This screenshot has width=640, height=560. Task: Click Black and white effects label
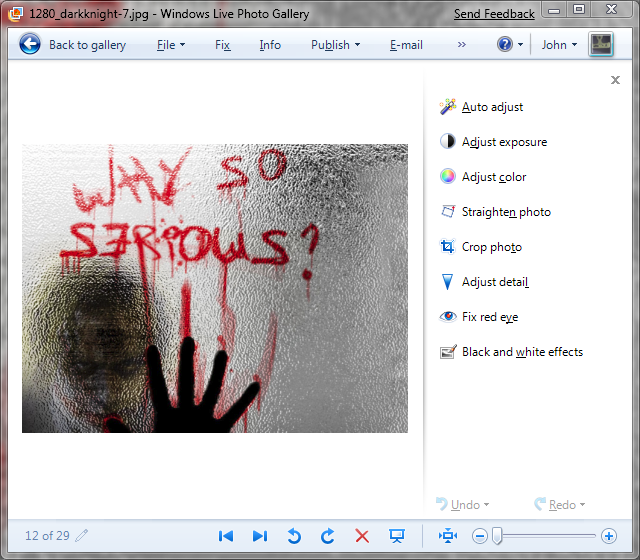[522, 352]
